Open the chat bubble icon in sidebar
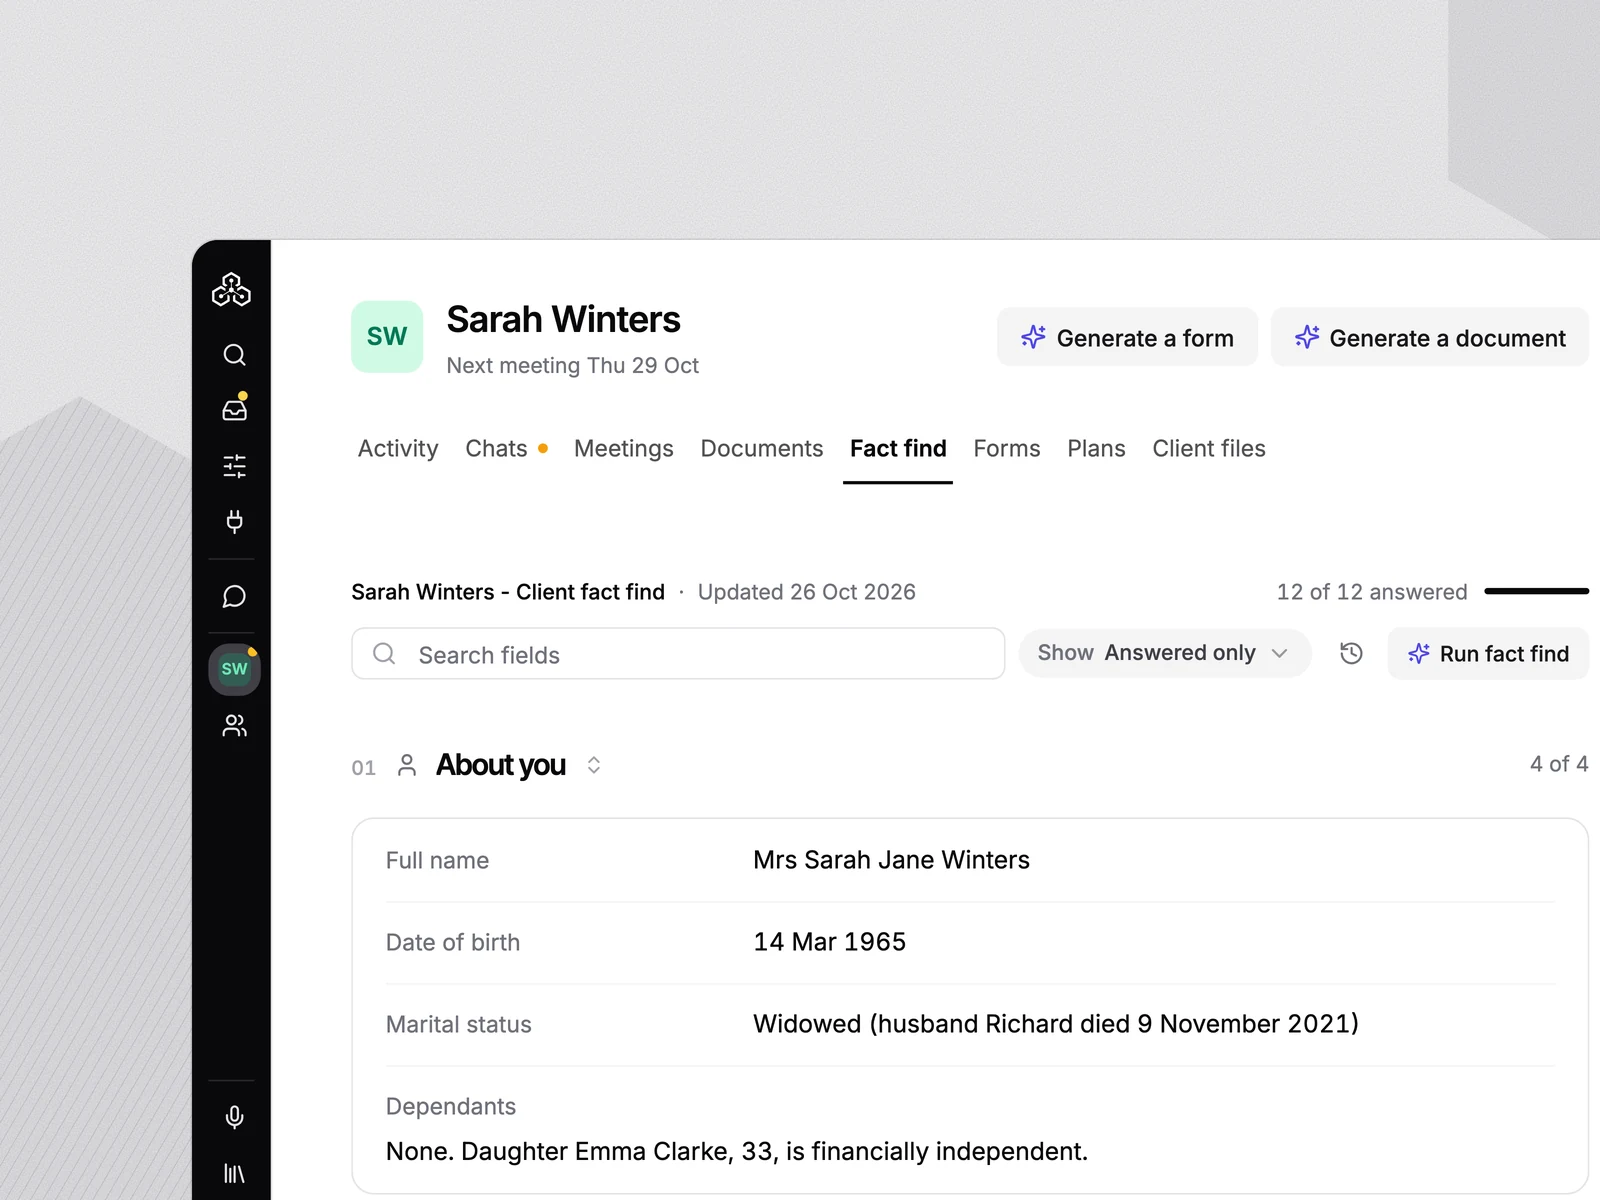The image size is (1600, 1200). point(234,597)
